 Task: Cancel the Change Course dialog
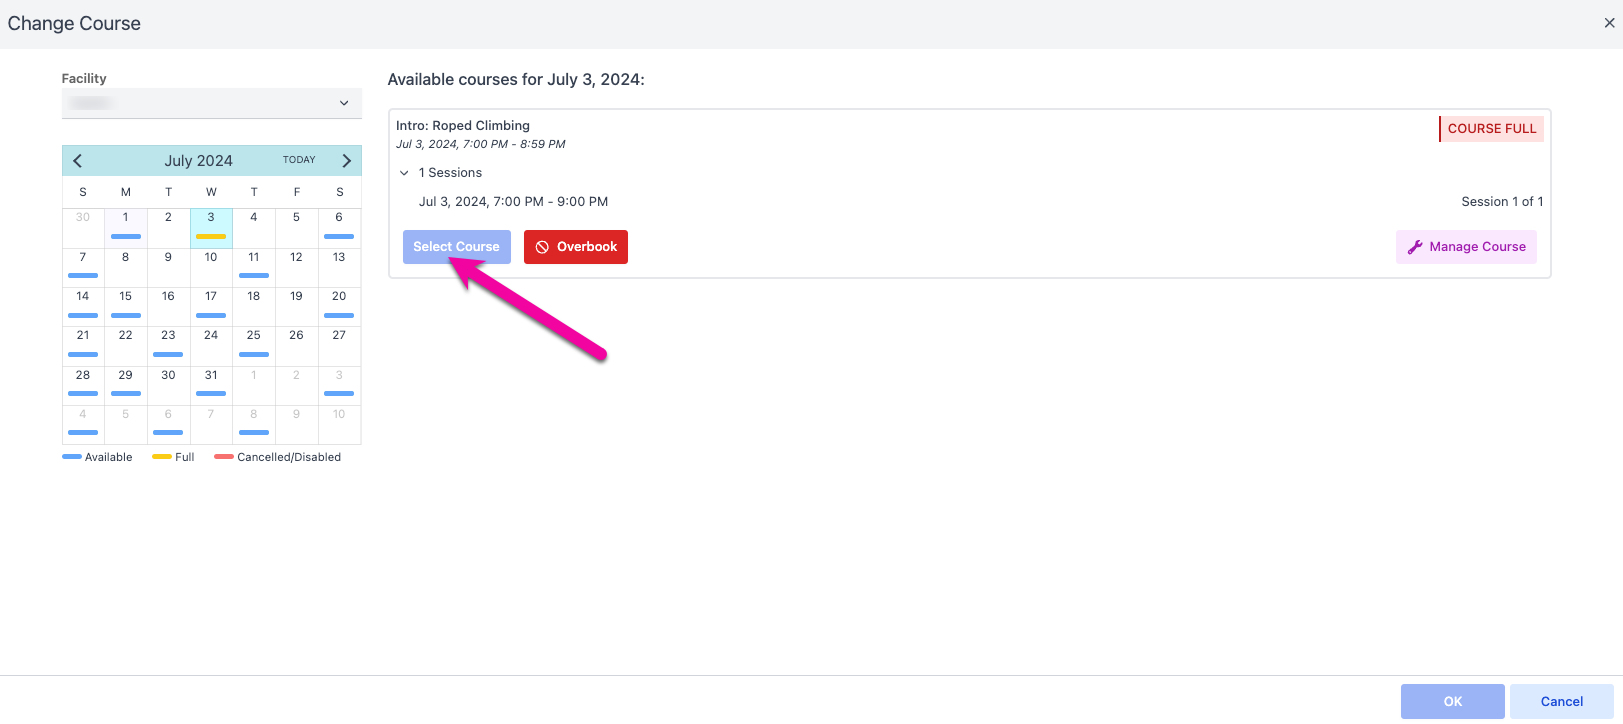tap(1562, 702)
